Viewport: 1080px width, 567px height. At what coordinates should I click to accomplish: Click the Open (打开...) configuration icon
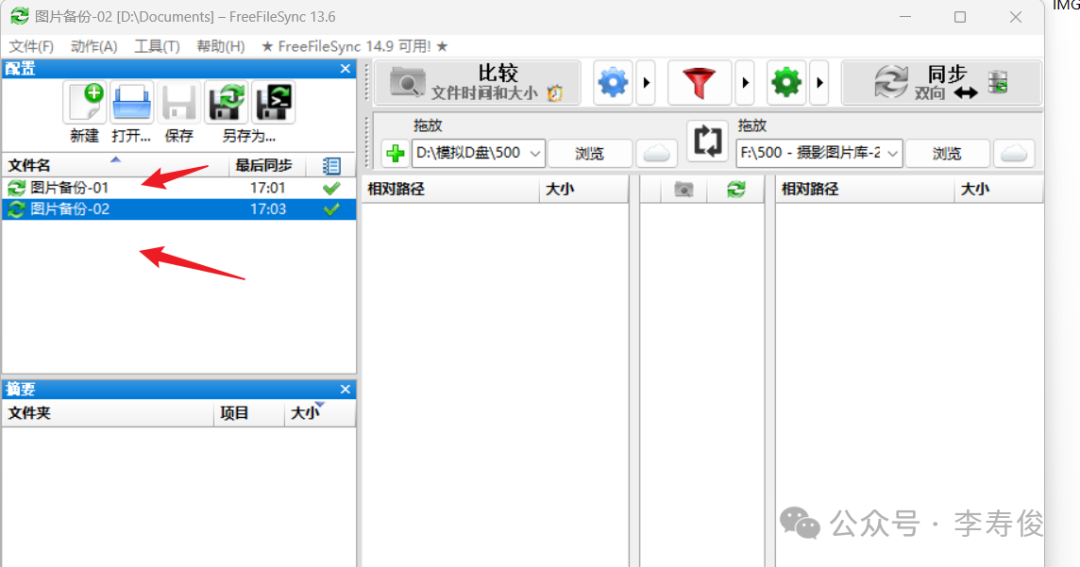pyautogui.click(x=132, y=103)
